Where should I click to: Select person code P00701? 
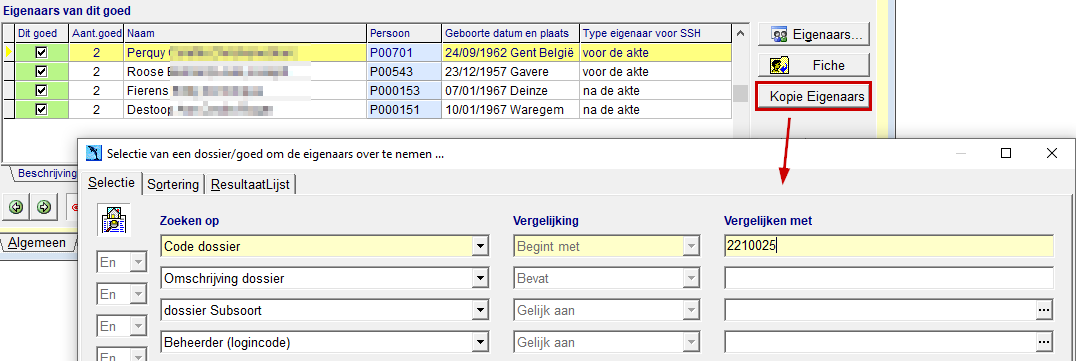pos(404,52)
